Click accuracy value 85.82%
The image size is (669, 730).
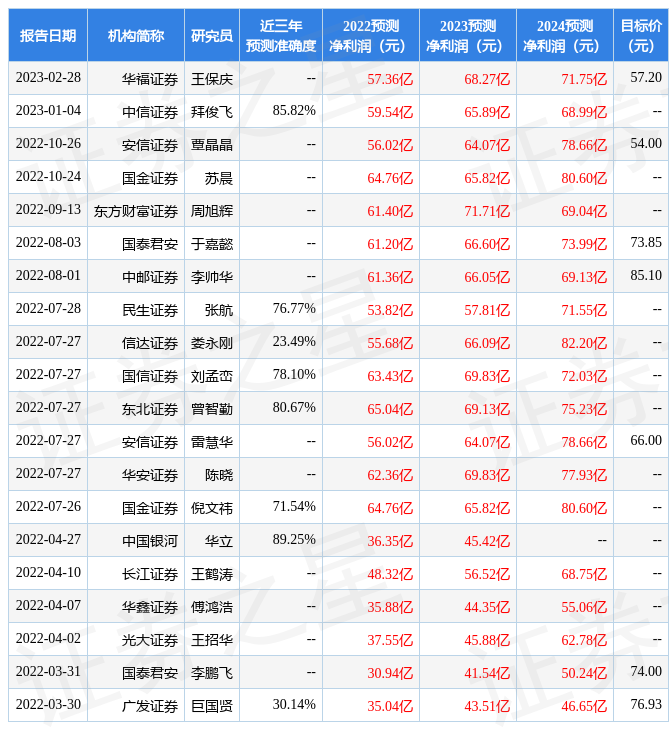(x=294, y=111)
